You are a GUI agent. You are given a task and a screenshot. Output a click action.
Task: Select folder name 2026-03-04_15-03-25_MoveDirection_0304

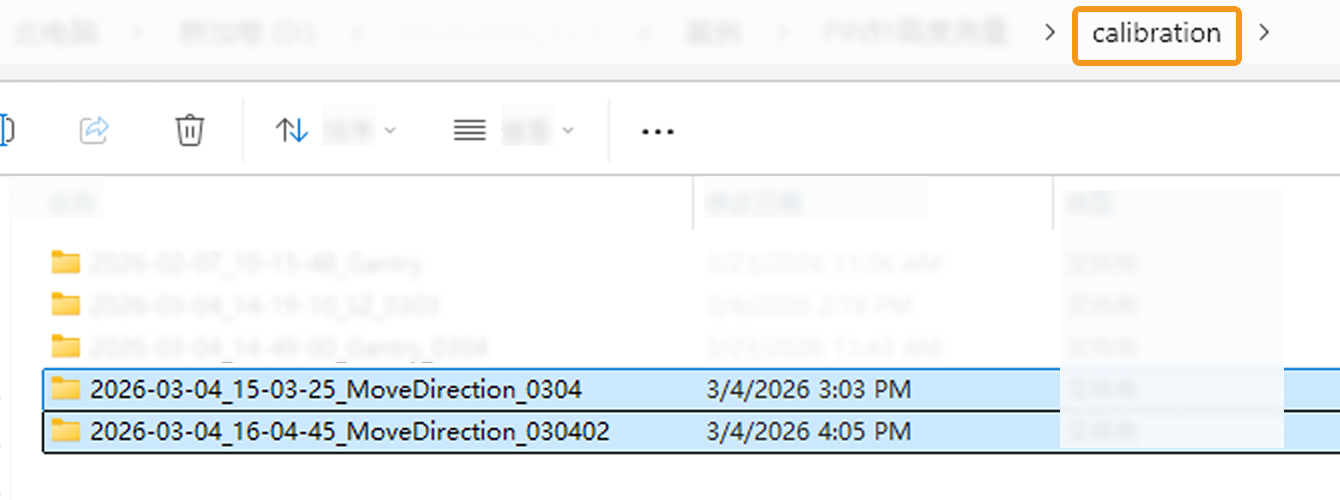click(335, 388)
